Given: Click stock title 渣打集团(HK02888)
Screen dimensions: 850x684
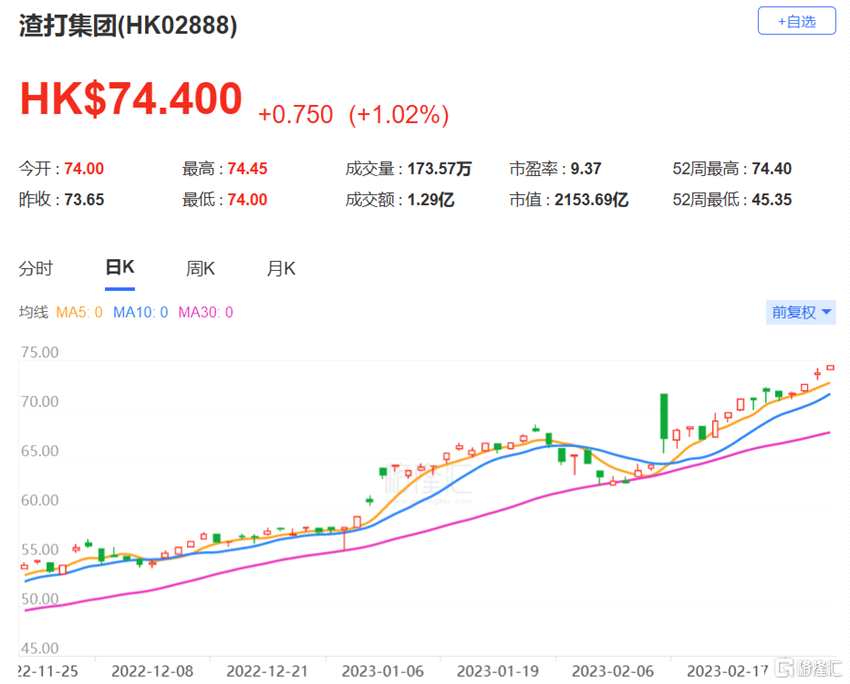Looking at the screenshot, I should tap(128, 25).
